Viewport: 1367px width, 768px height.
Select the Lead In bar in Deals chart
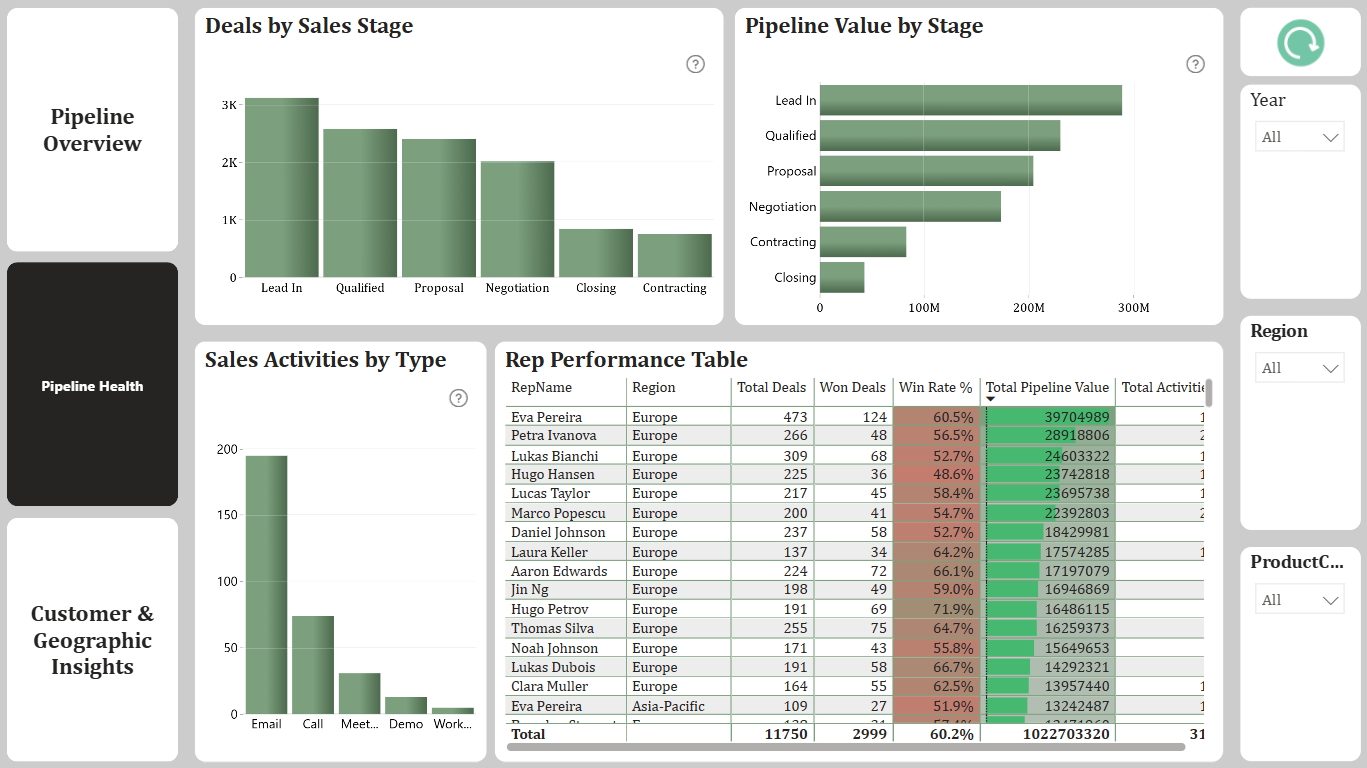tap(282, 187)
